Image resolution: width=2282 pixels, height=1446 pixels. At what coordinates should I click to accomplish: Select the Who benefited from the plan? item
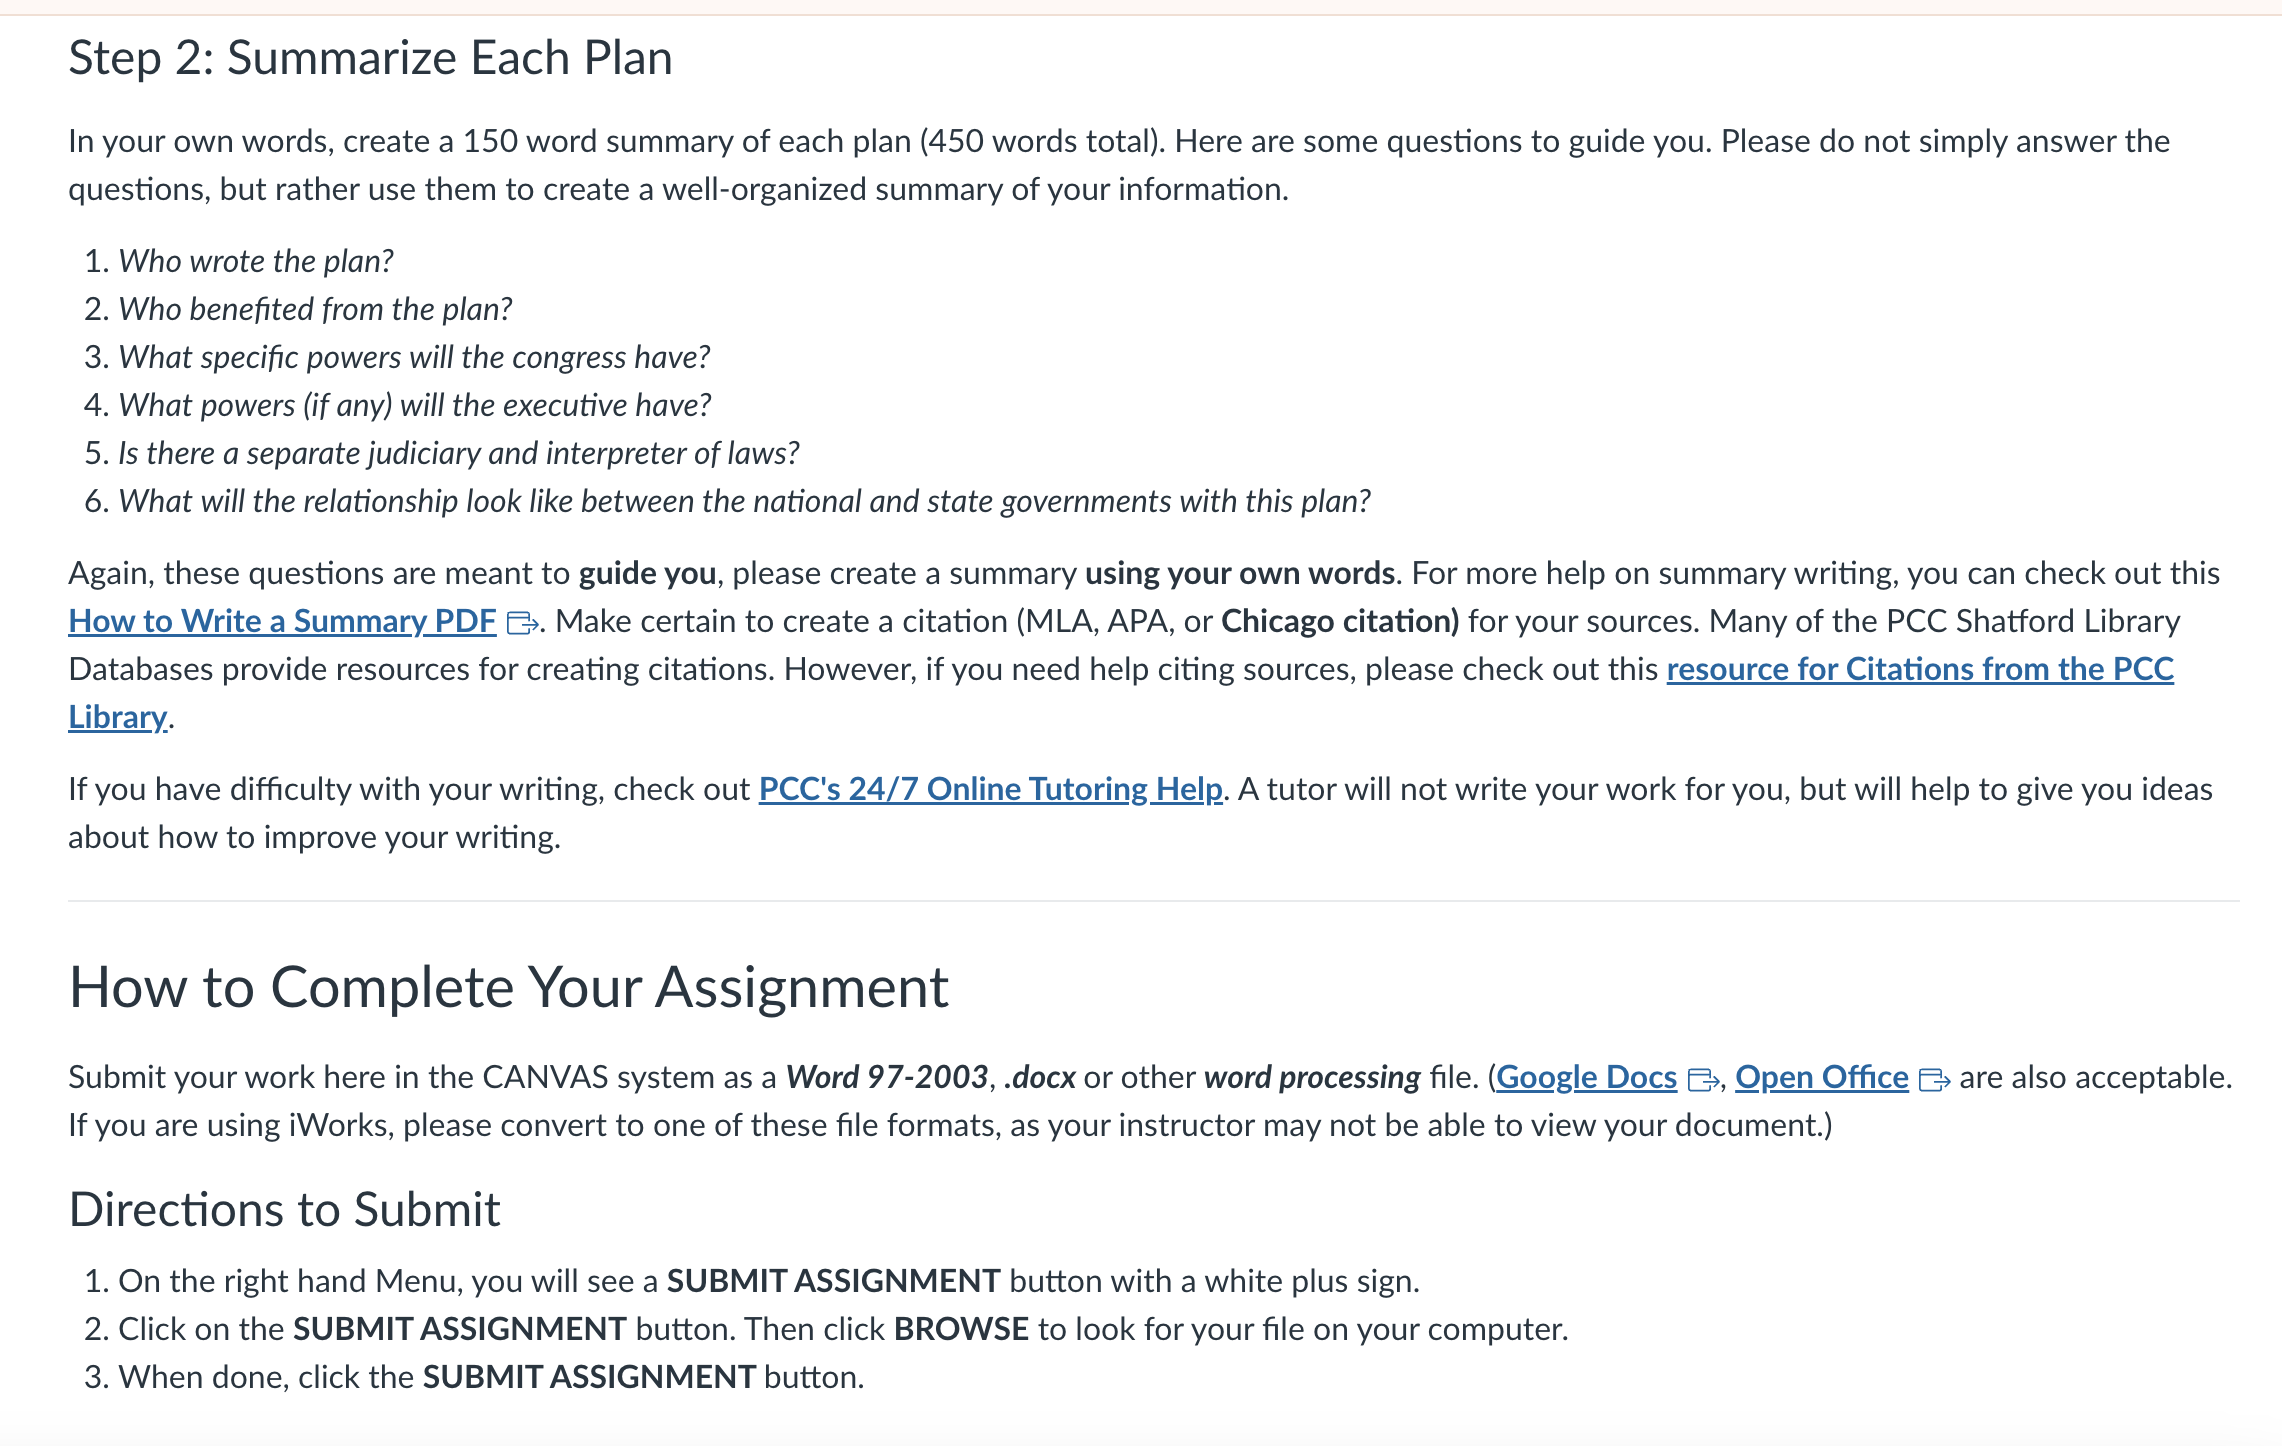pos(315,309)
